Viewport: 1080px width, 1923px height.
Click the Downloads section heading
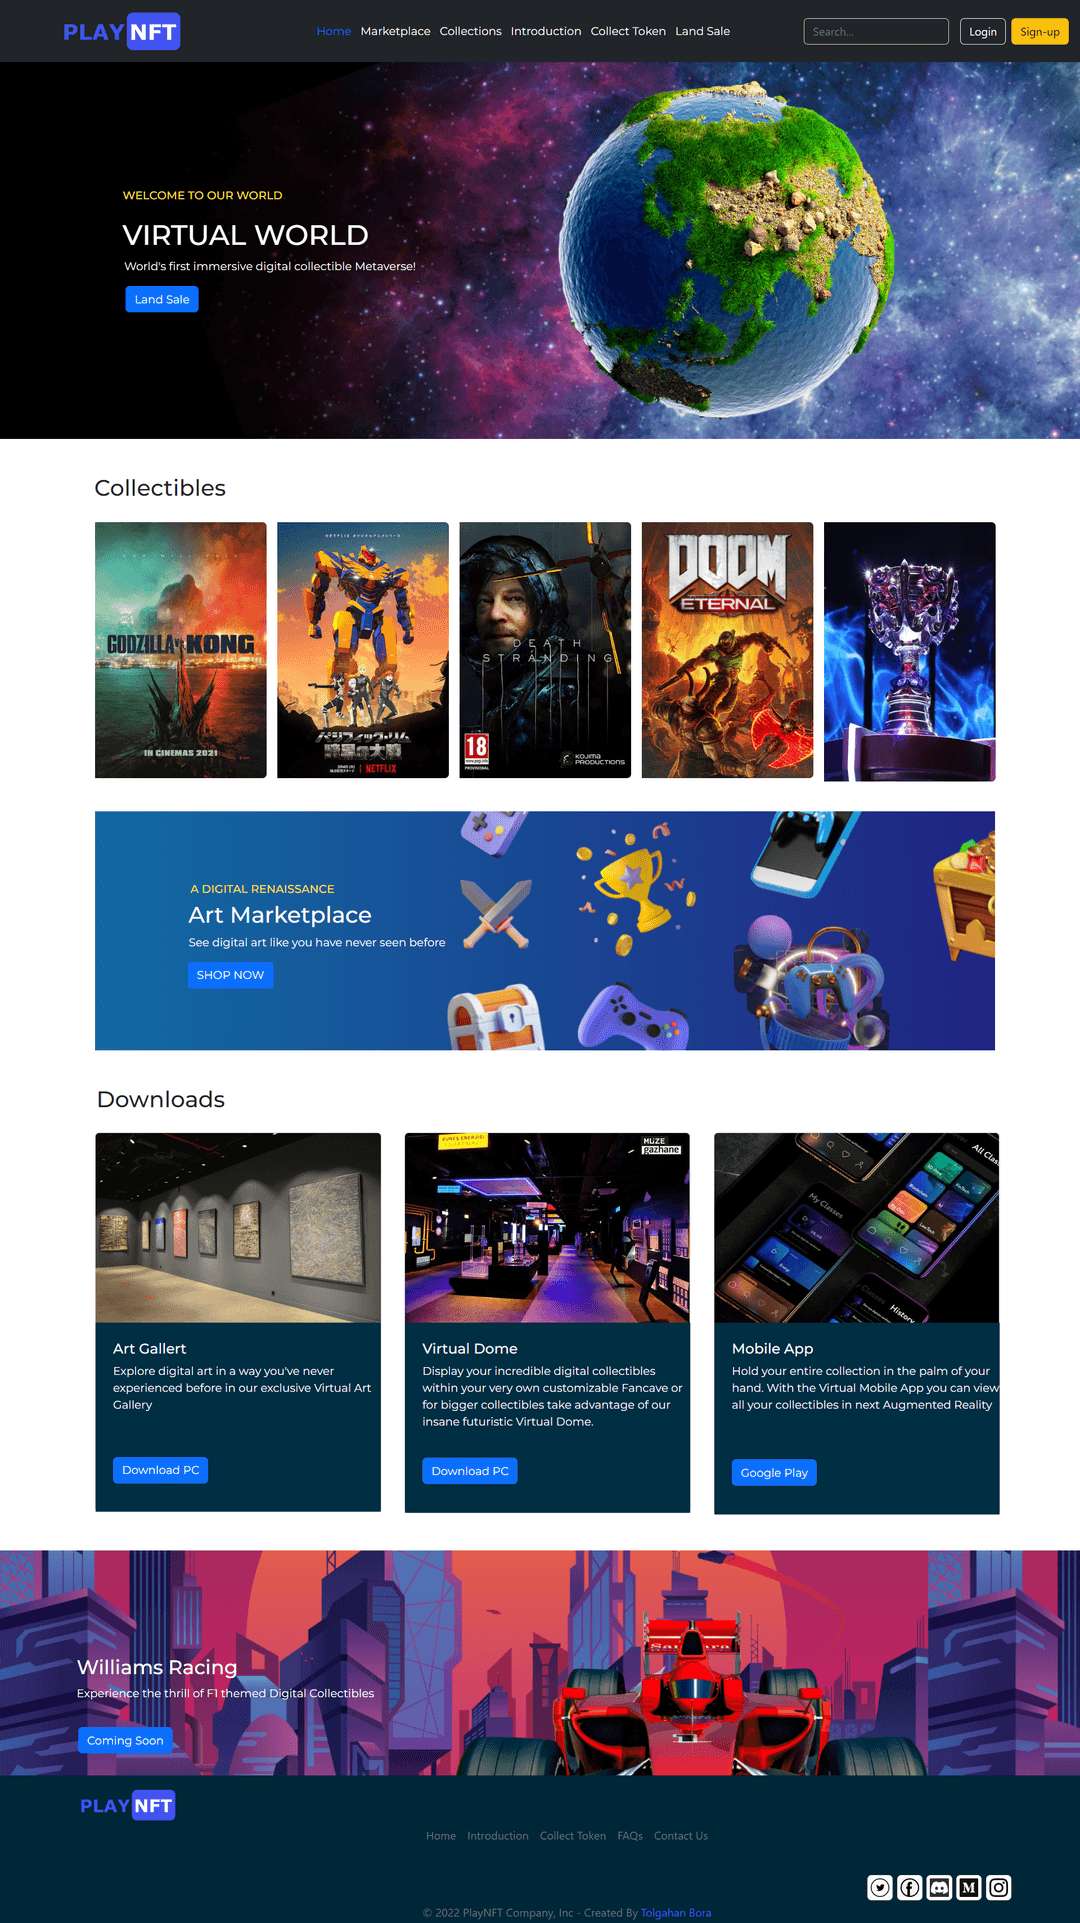161,1099
